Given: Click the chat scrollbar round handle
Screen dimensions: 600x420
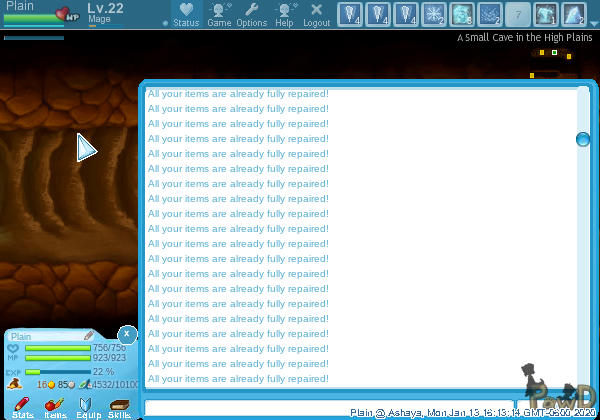Looking at the screenshot, I should (x=583, y=139).
